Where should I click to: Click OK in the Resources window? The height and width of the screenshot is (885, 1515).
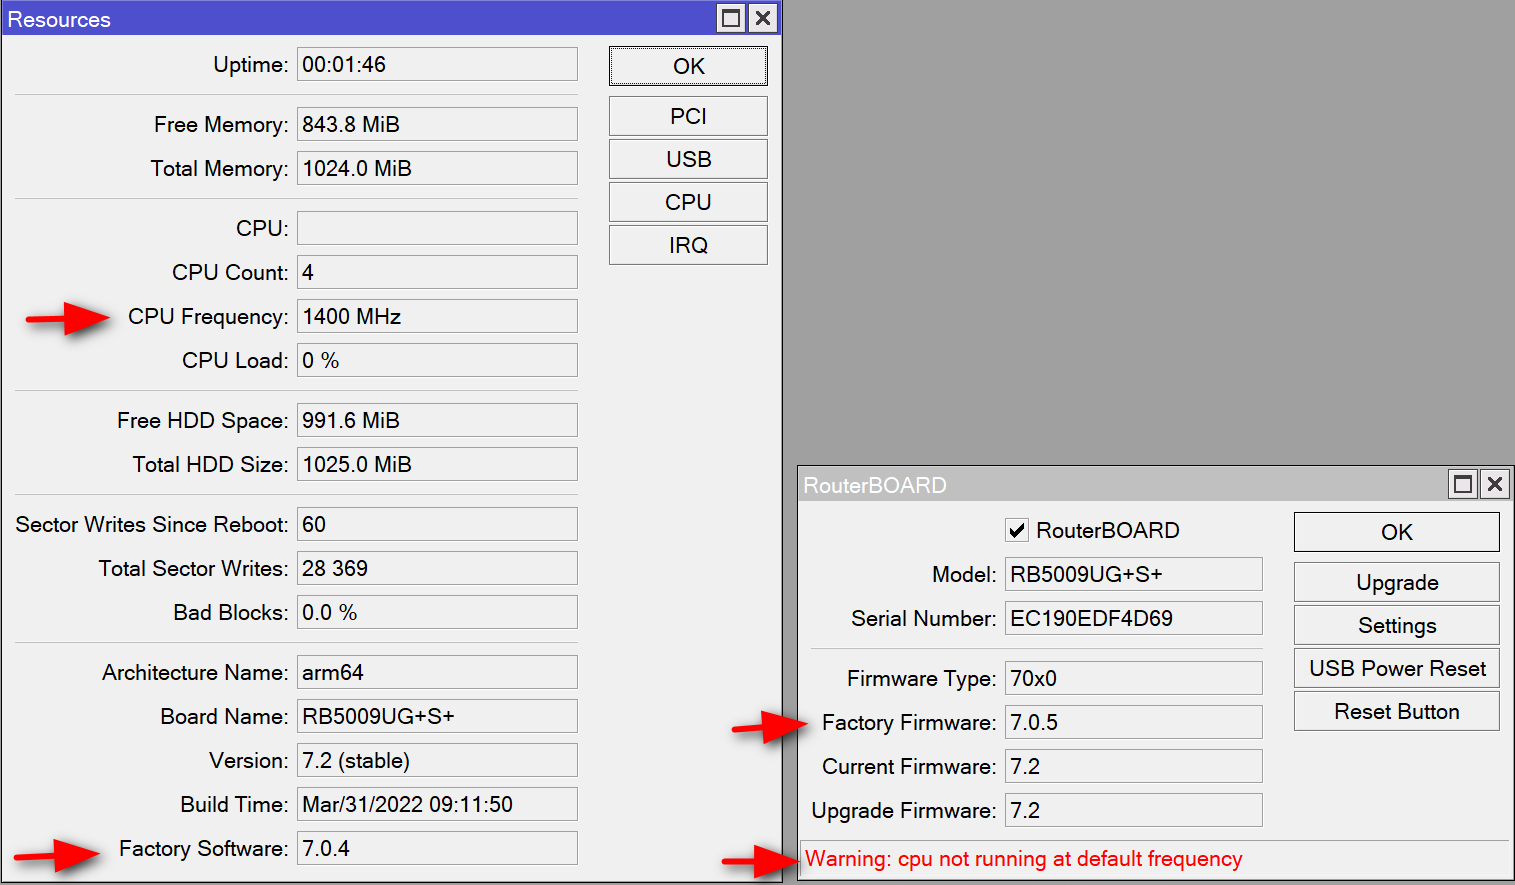point(688,66)
